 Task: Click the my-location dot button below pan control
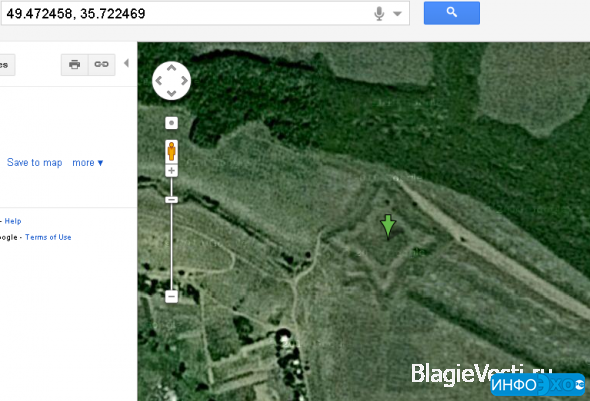[x=172, y=123]
